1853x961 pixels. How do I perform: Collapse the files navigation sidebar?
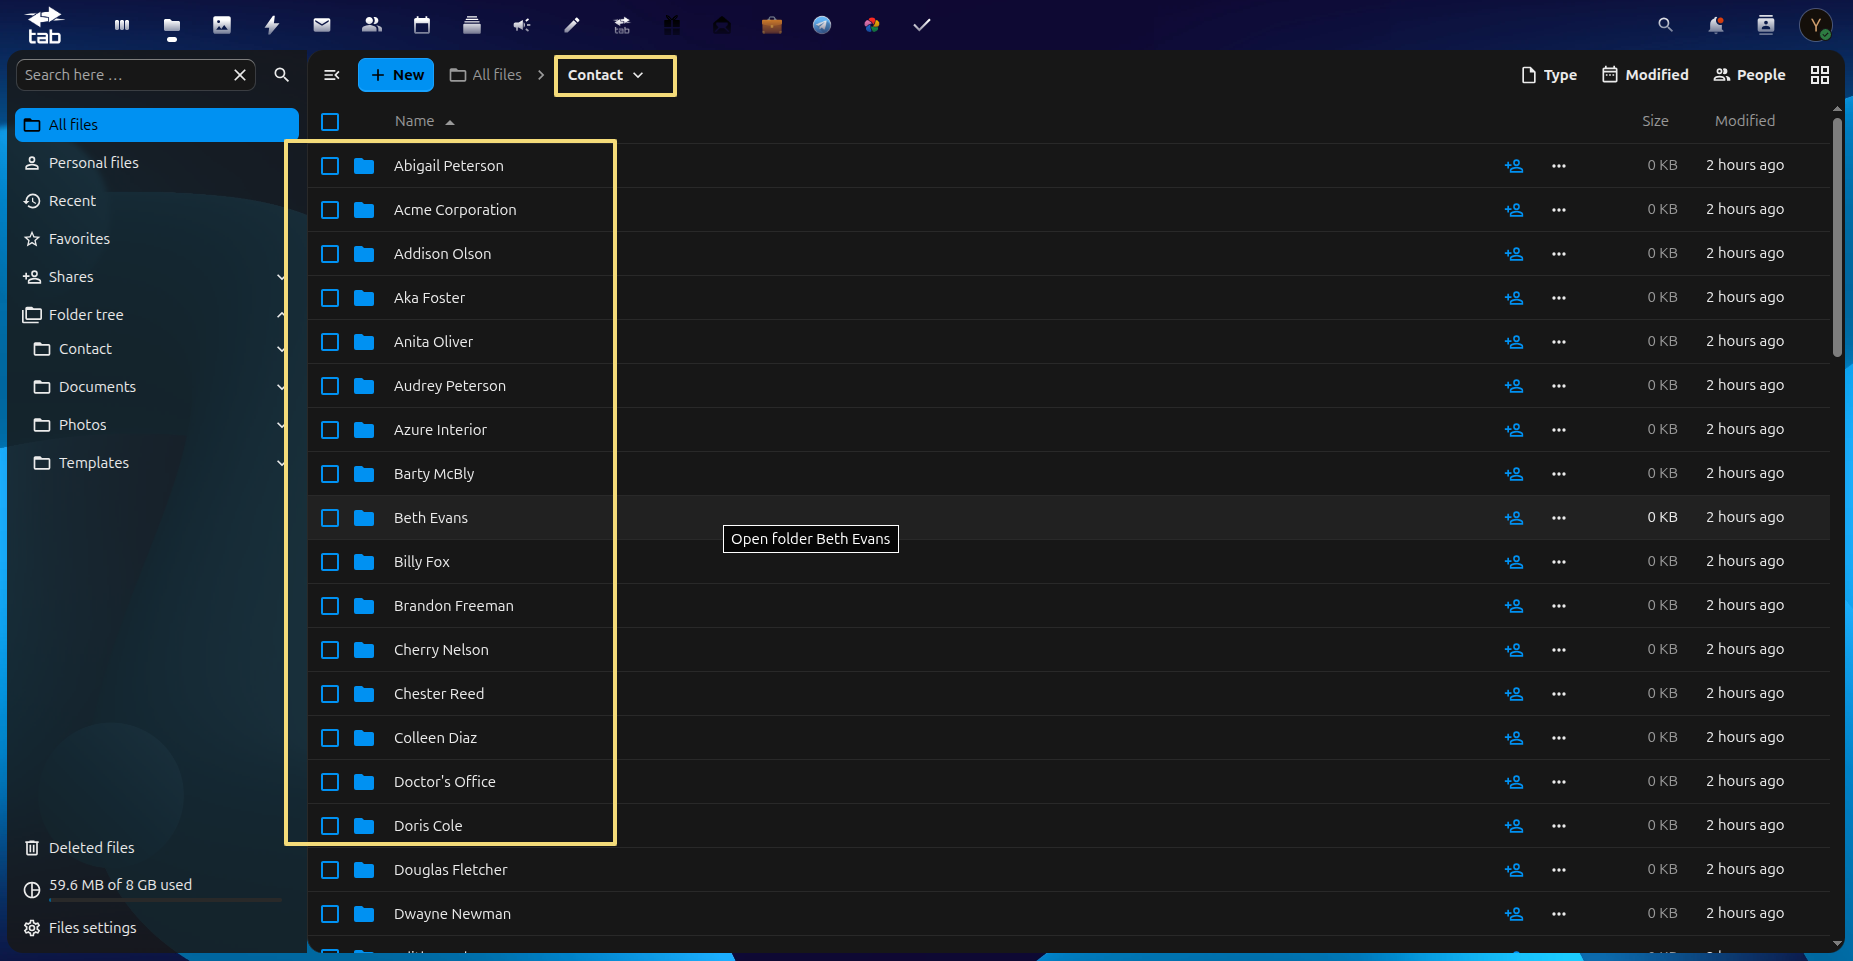point(332,75)
